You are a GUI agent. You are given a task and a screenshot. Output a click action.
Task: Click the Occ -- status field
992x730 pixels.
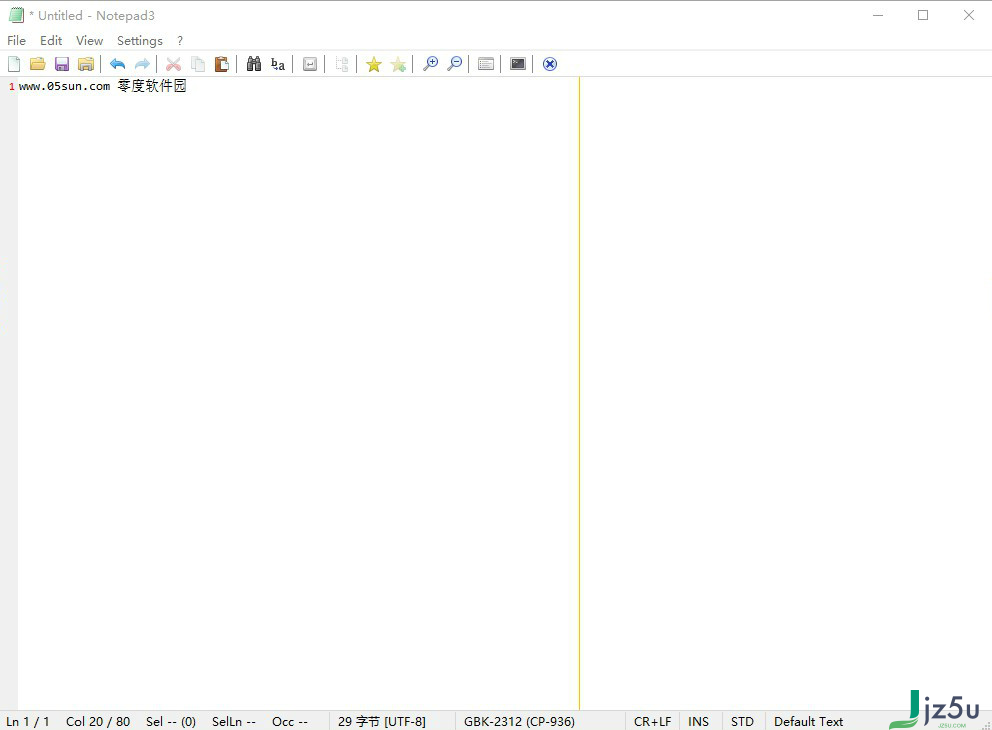[290, 721]
